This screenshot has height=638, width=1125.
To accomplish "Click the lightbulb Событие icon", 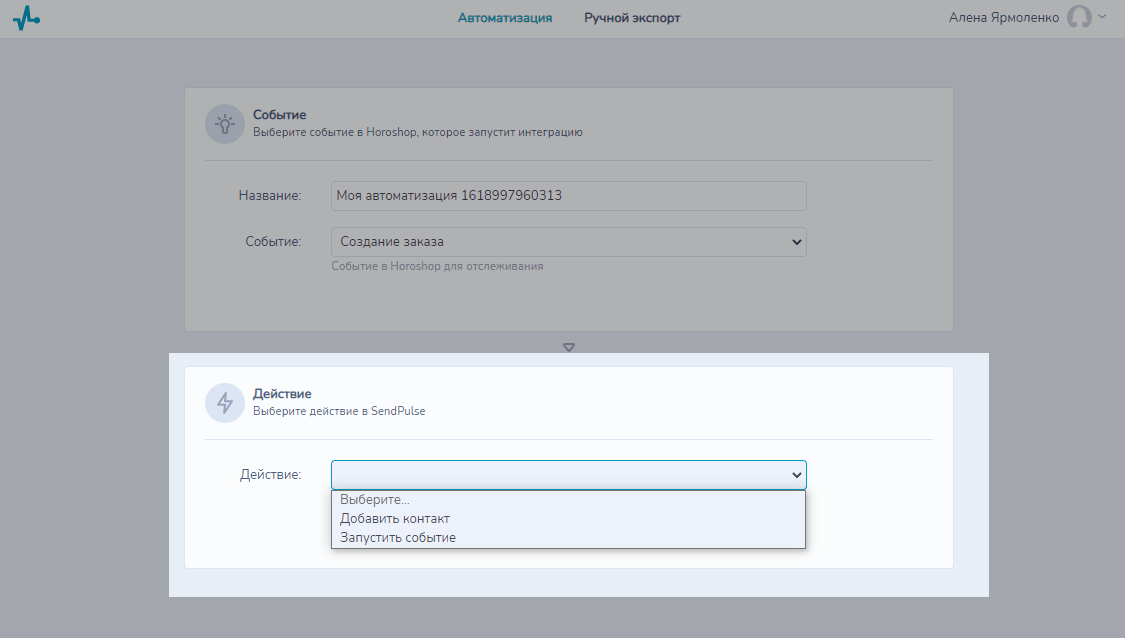I will 225,124.
